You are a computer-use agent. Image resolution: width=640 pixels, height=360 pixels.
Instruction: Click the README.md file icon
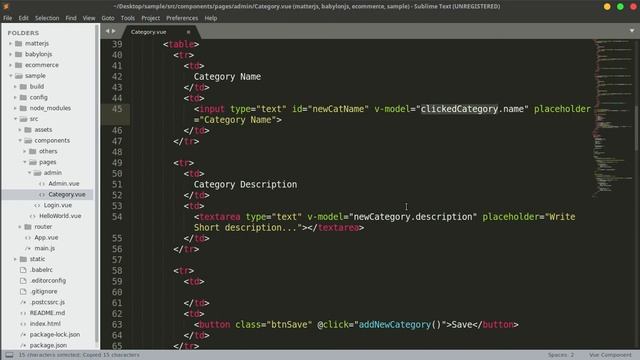click(23, 313)
